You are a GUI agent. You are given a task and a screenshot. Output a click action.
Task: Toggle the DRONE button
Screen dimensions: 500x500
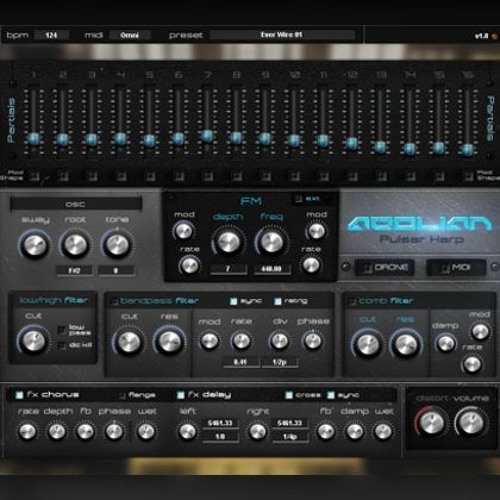(x=385, y=267)
